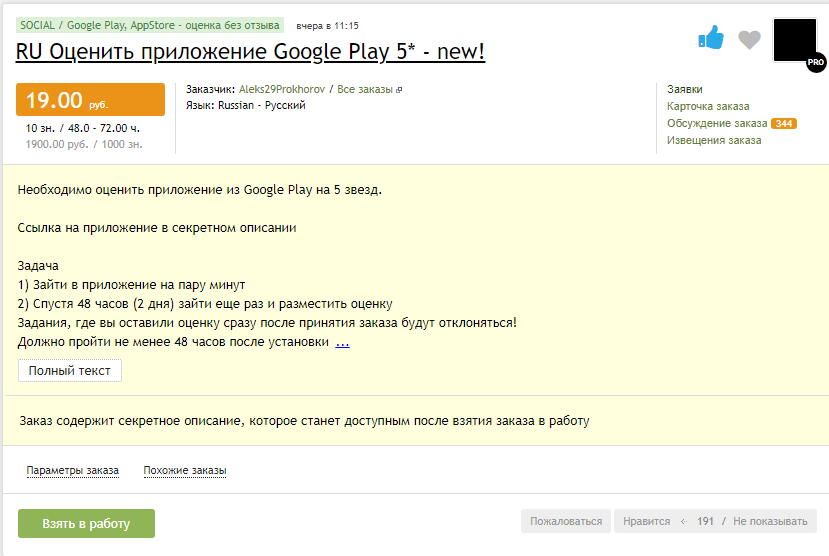829x556 pixels.
Task: Click the green Взять в работу button
Action: click(86, 523)
